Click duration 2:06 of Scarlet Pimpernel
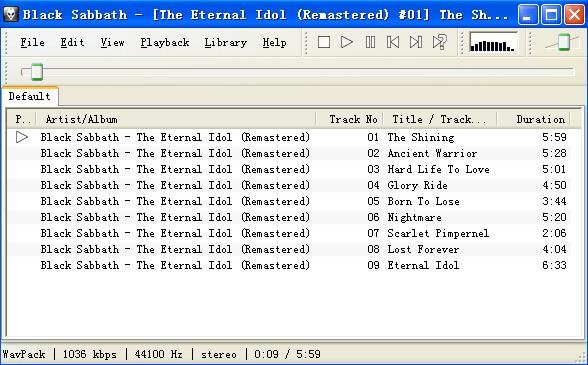Screen dimensions: 588x365 pyautogui.click(x=554, y=233)
